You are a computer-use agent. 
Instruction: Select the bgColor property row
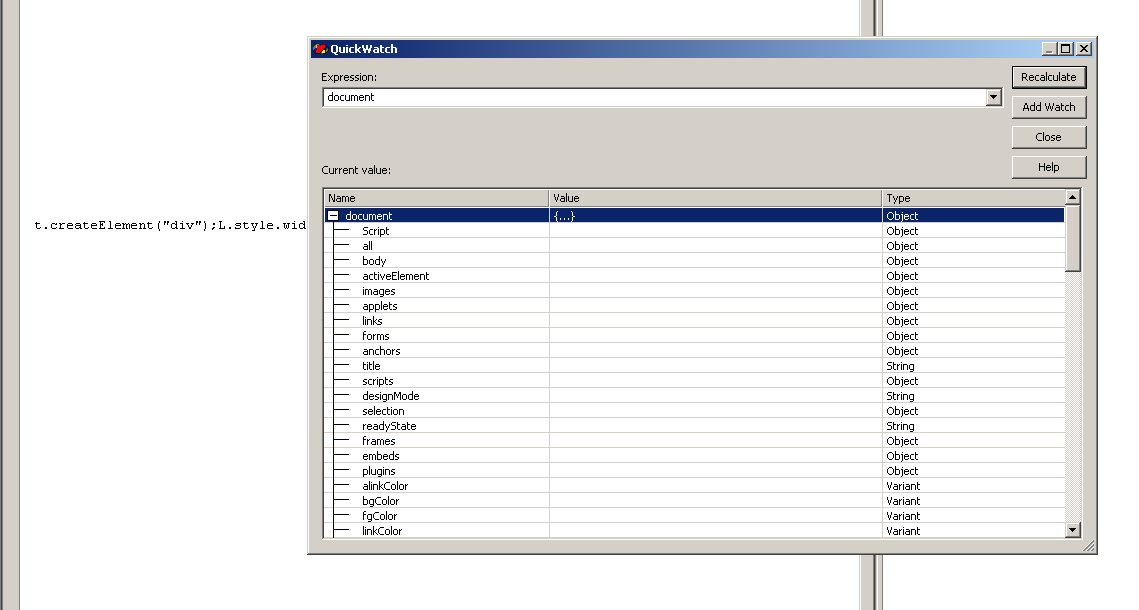point(380,501)
